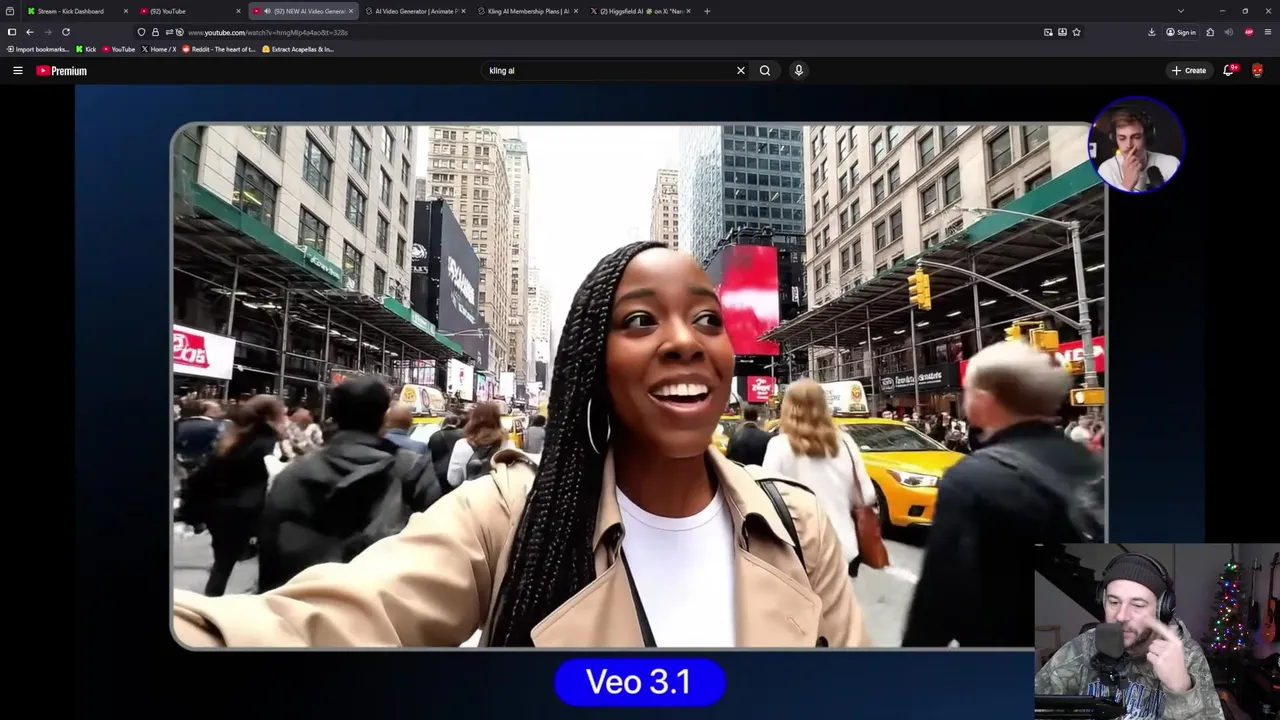Viewport: 1280px width, 720px height.
Task: Open the YouTube notifications bell
Action: point(1228,70)
